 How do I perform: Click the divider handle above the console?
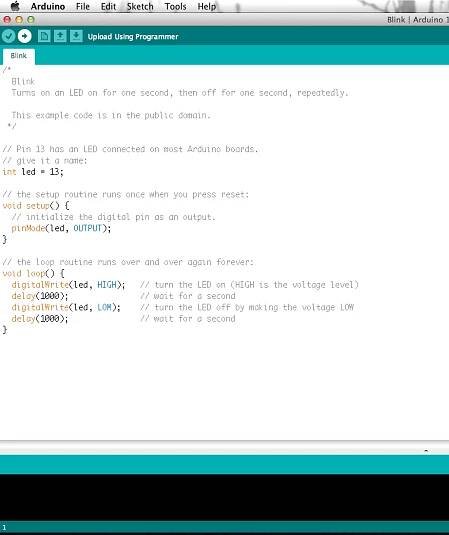(x=426, y=451)
